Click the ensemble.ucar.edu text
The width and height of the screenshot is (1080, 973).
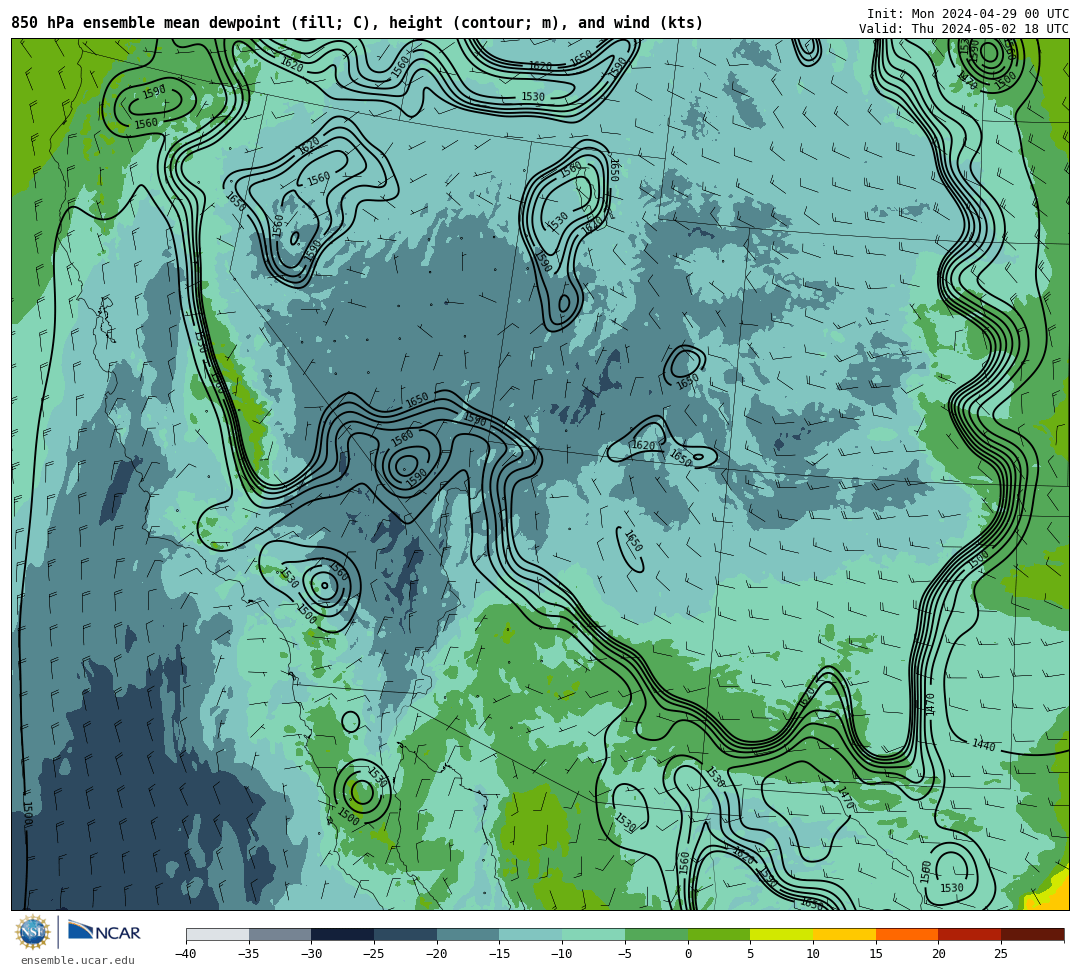click(78, 960)
